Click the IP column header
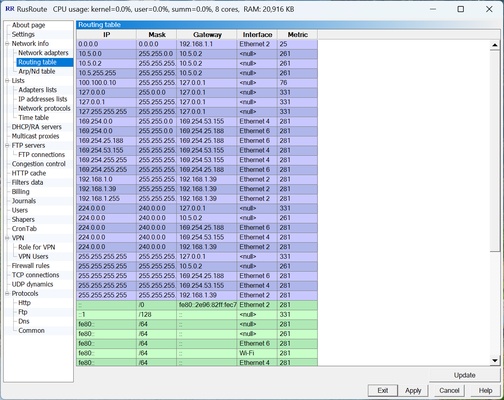Image resolution: width=504 pixels, height=400 pixels. (106, 35)
